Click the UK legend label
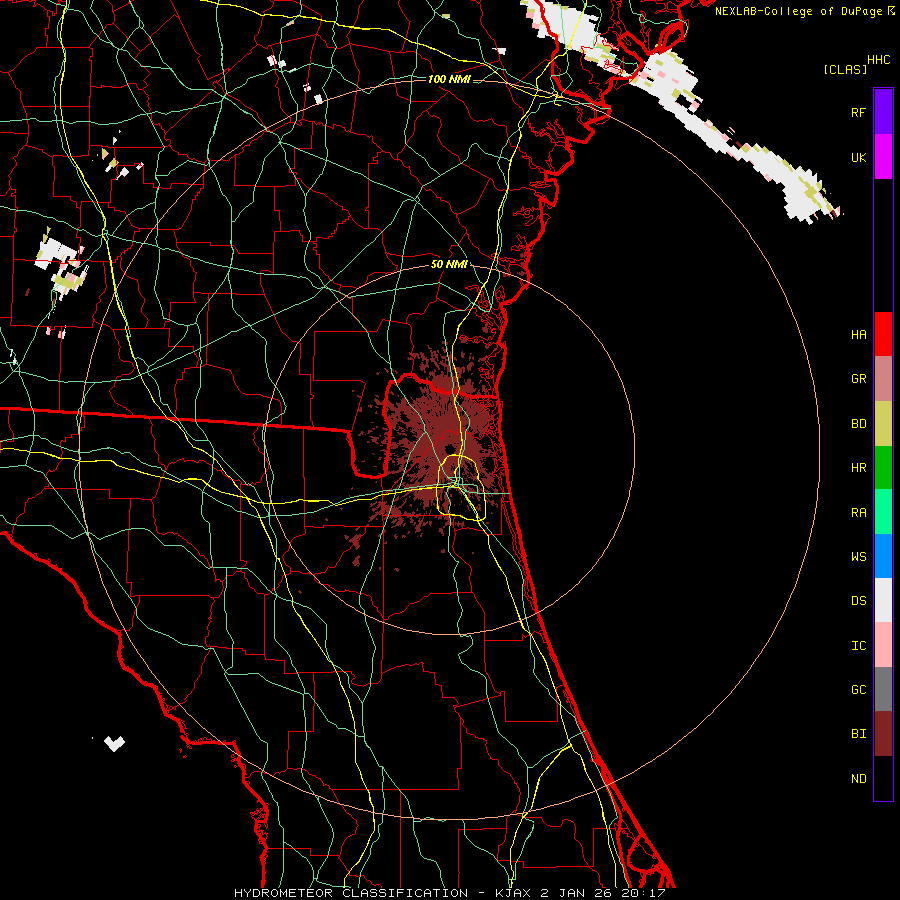 [x=858, y=157]
